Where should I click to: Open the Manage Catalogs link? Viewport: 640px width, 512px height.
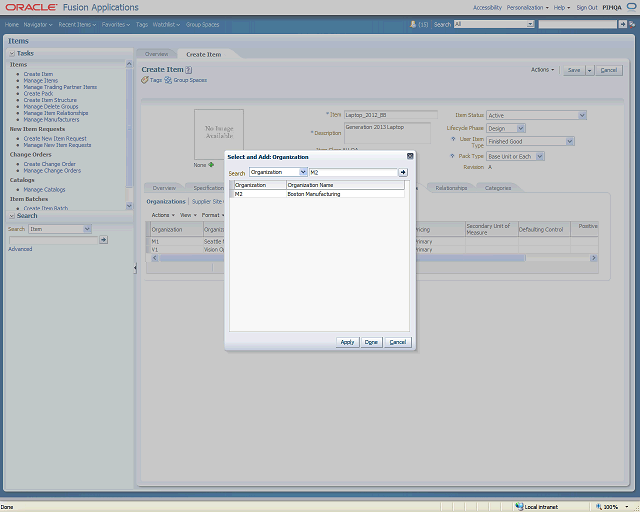coord(44,189)
